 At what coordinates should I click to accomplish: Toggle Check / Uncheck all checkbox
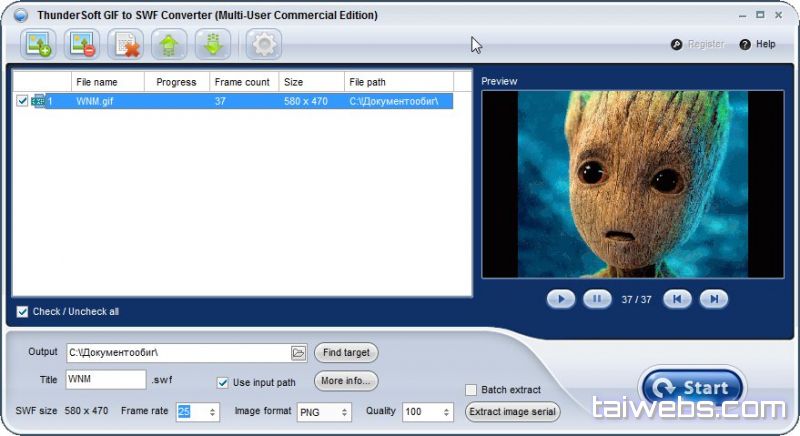[23, 312]
